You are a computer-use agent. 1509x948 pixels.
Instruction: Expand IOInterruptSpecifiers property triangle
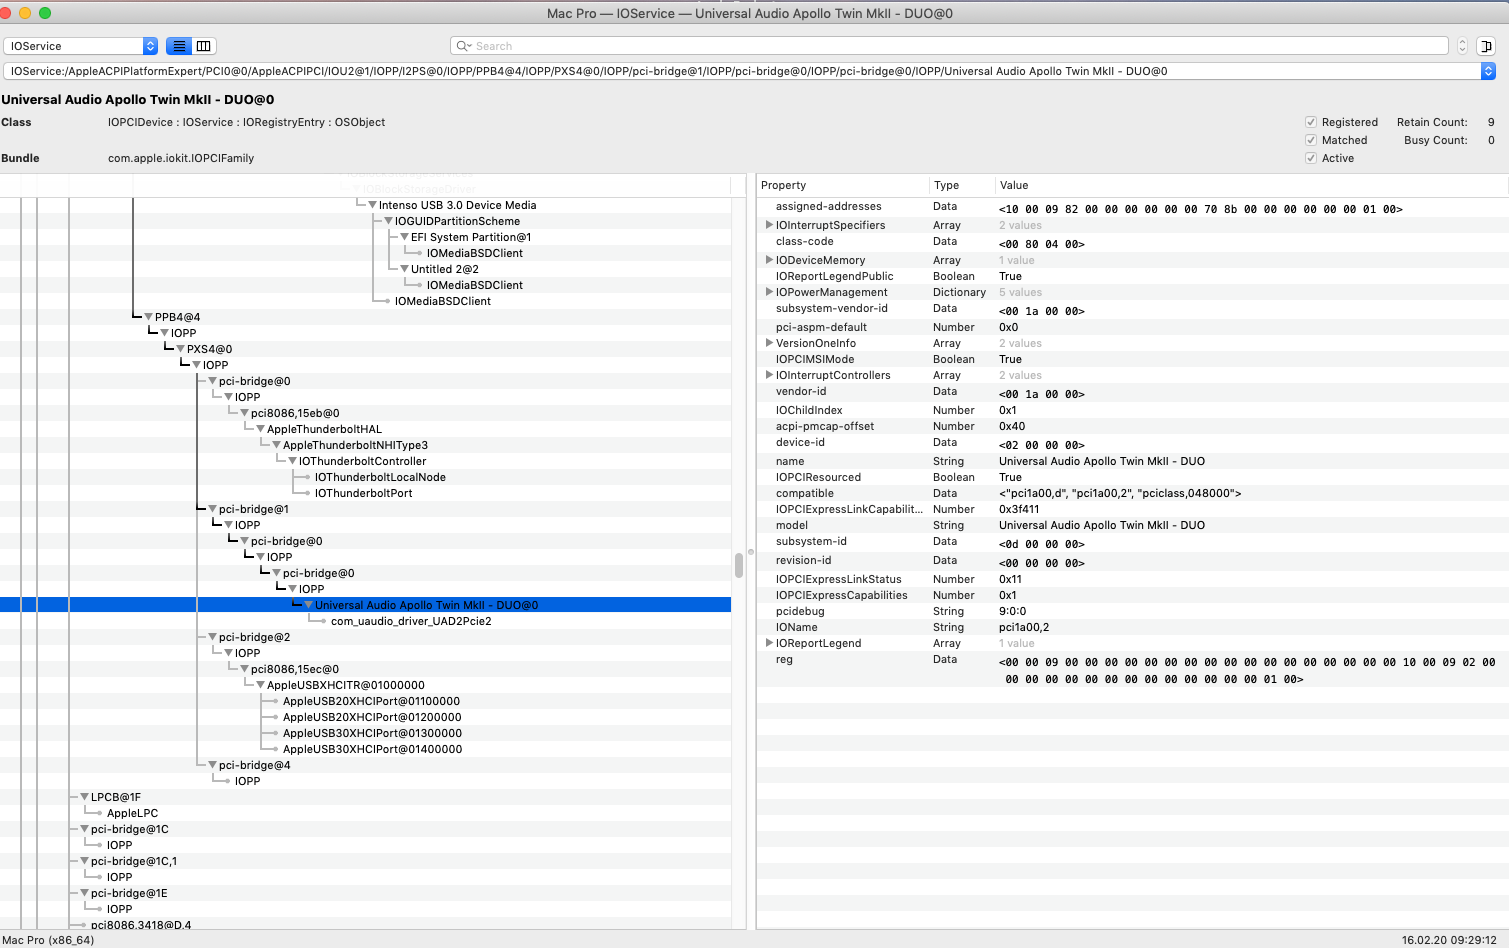(x=769, y=225)
